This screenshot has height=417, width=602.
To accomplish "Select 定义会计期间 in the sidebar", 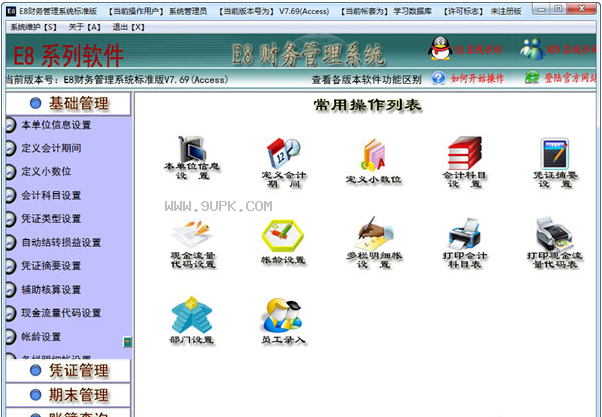I will pos(51,148).
